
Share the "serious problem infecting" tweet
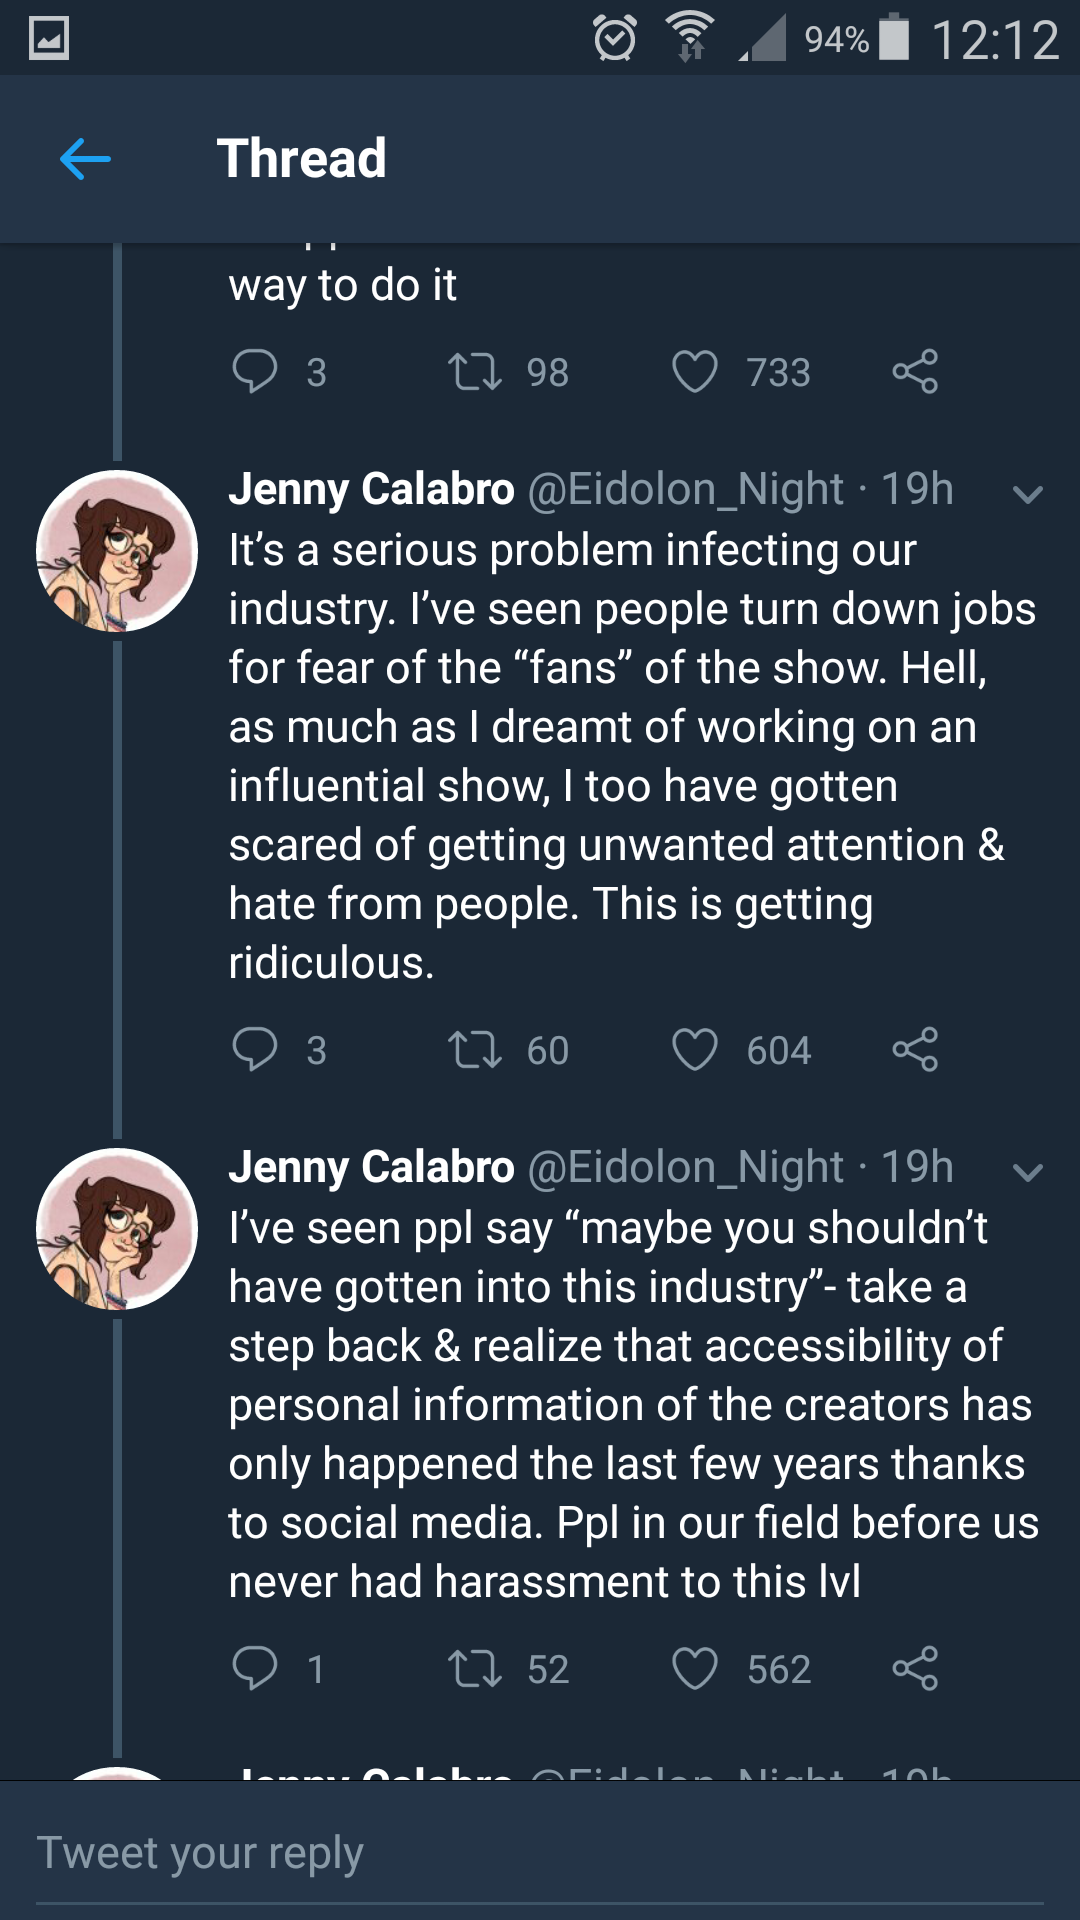point(915,1050)
